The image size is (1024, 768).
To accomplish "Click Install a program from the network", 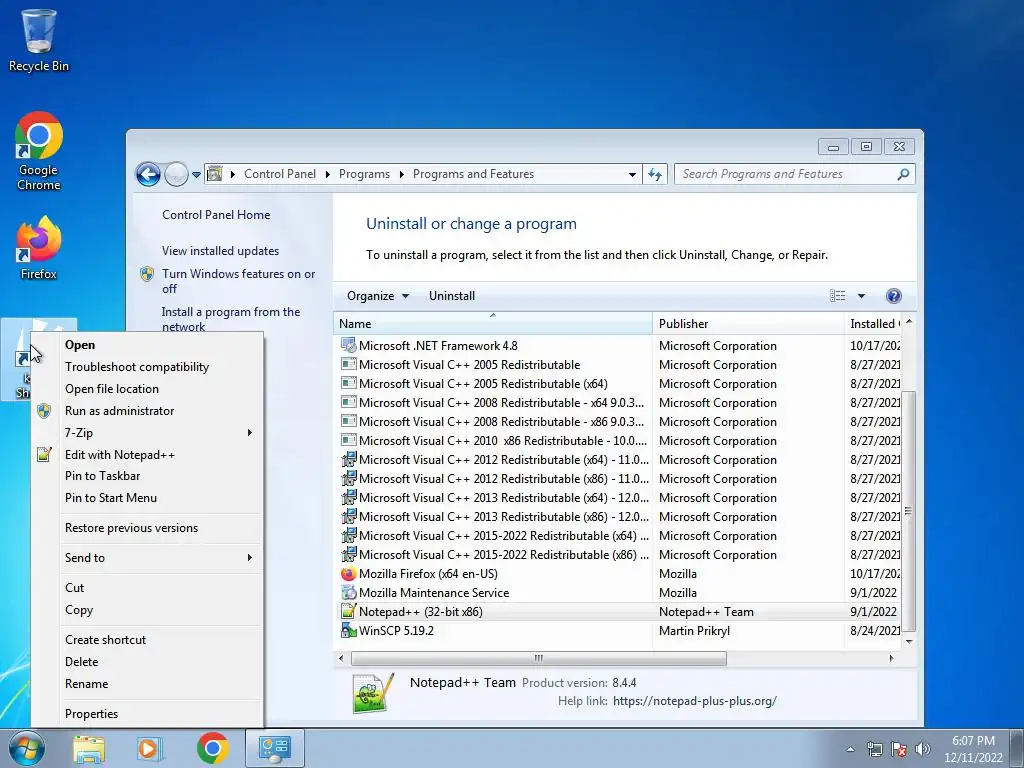I will [231, 319].
